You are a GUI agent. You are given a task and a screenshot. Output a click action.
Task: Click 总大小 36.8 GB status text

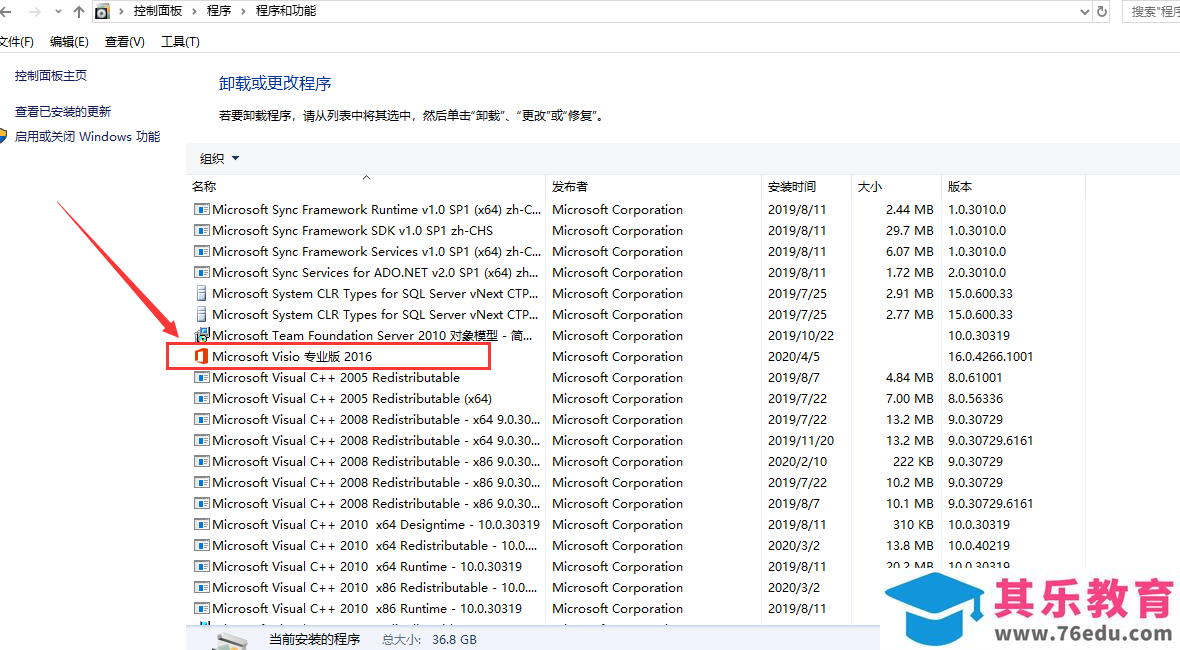pyautogui.click(x=429, y=639)
